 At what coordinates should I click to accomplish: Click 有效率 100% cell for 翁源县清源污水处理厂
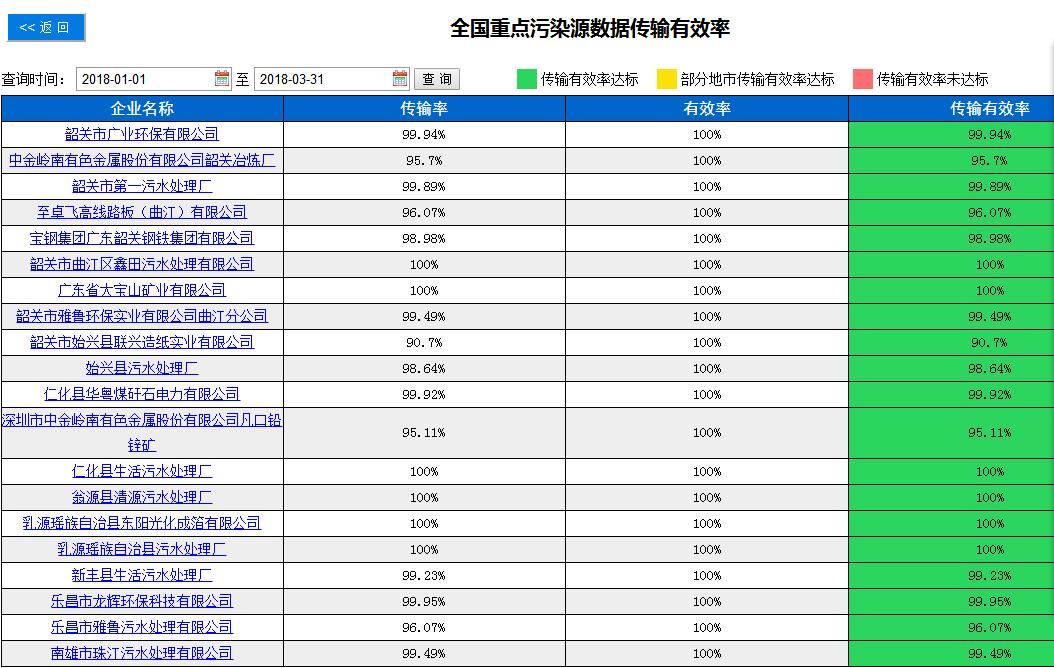[x=707, y=498]
